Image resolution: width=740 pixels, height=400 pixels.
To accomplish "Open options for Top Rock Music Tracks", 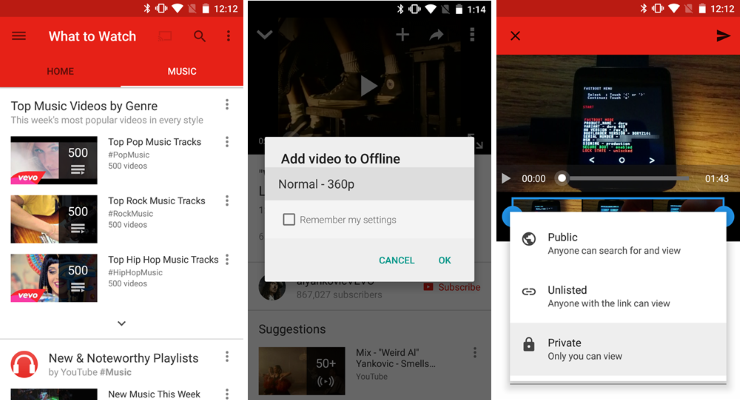I will coord(227,200).
